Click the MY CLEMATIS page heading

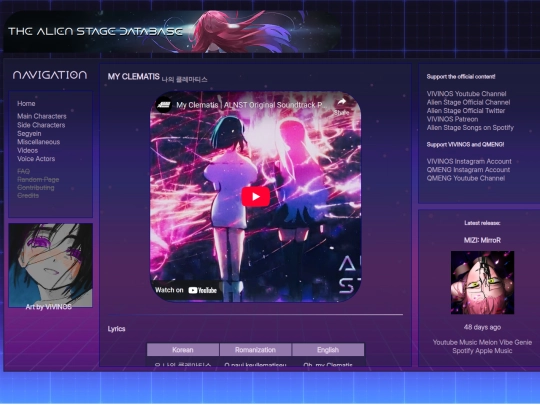tap(134, 76)
